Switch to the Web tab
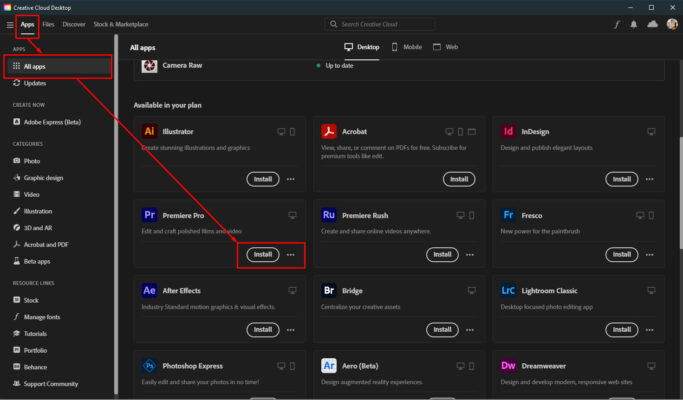Viewport: 683px width, 400px height. [446, 47]
